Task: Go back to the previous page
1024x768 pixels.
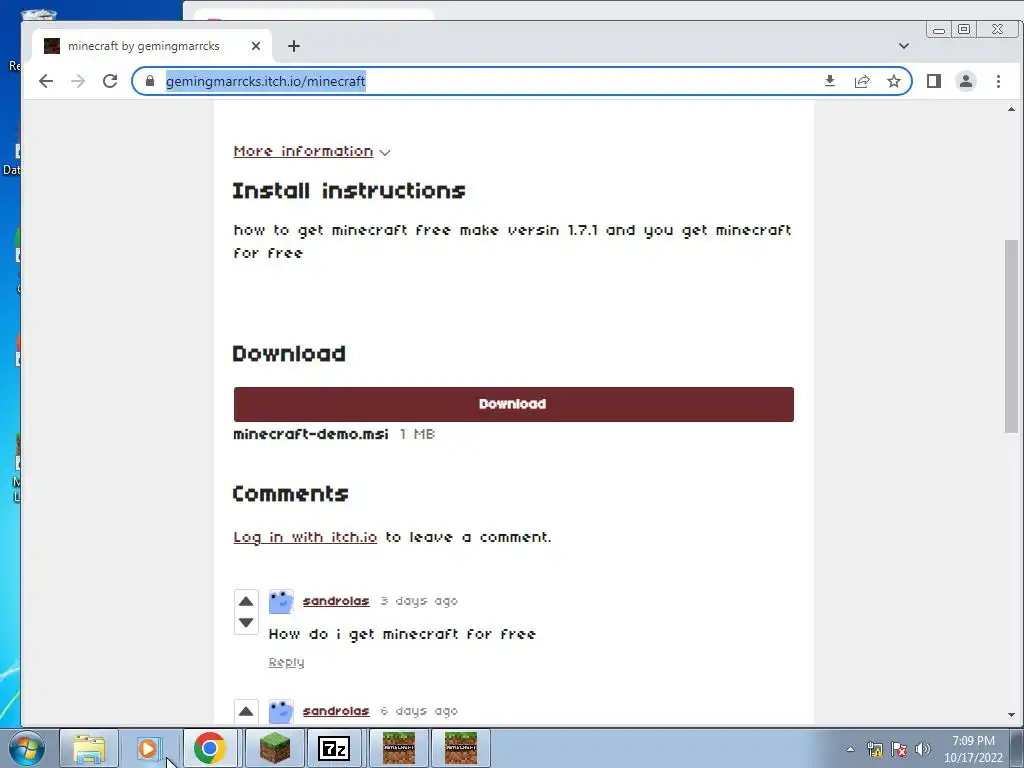Action: click(x=46, y=81)
